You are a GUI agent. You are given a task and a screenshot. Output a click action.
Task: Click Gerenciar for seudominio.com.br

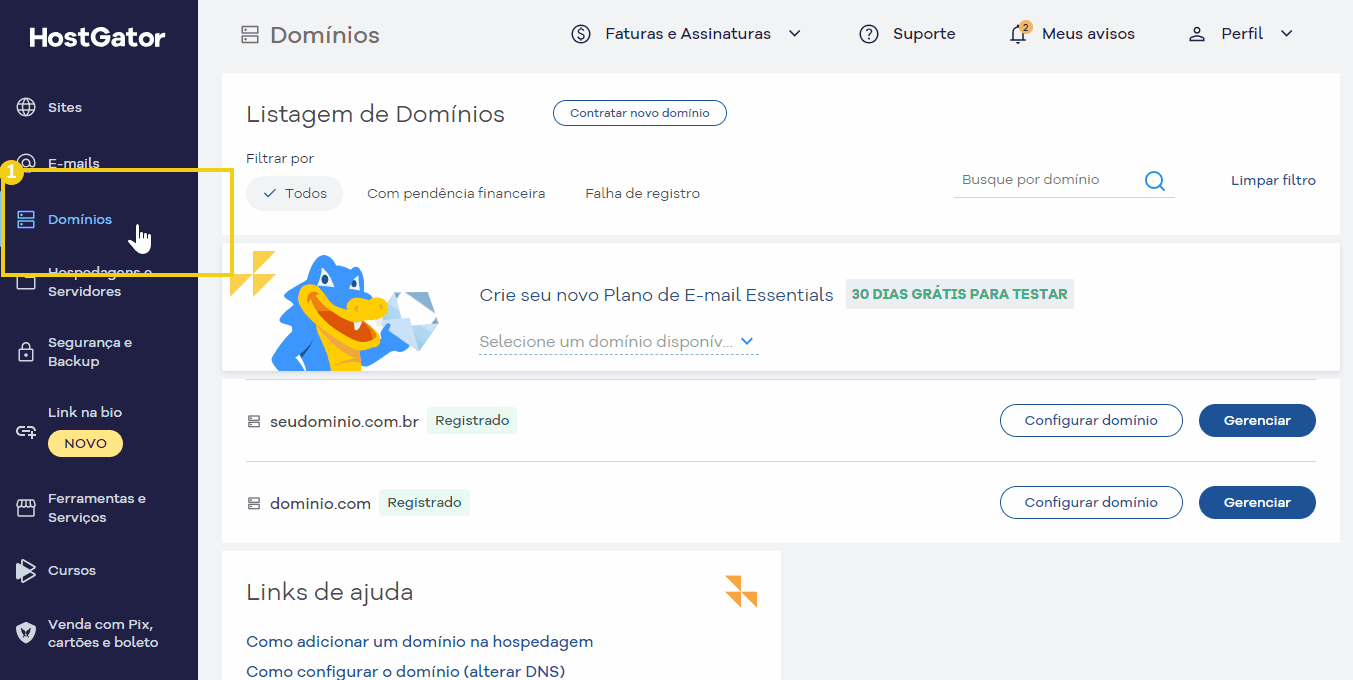(x=1257, y=421)
